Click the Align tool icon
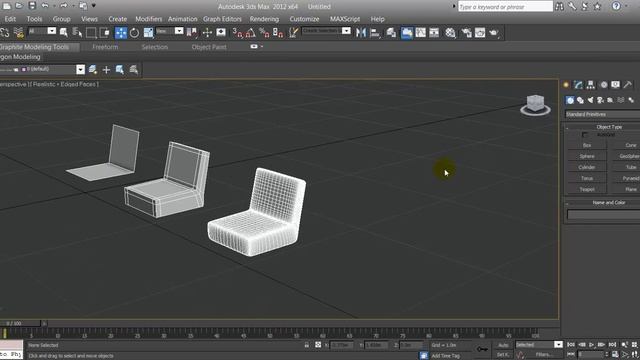 [375, 33]
